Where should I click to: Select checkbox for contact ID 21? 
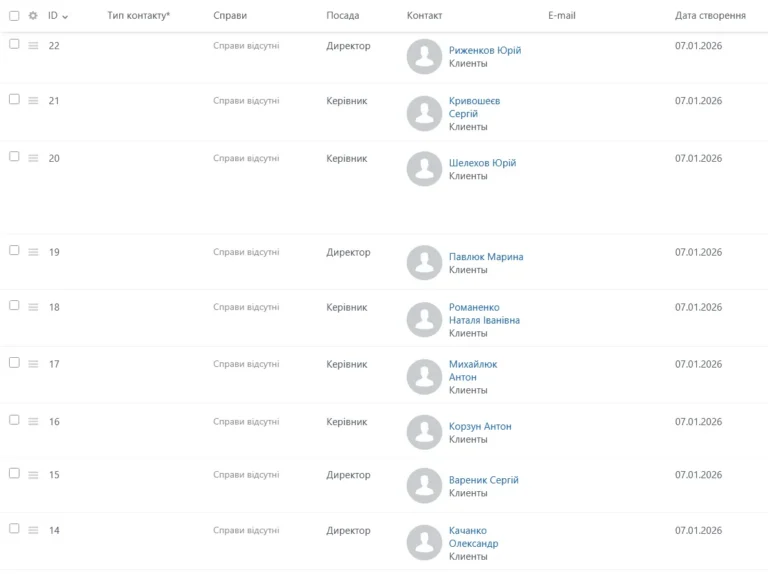pos(14,99)
